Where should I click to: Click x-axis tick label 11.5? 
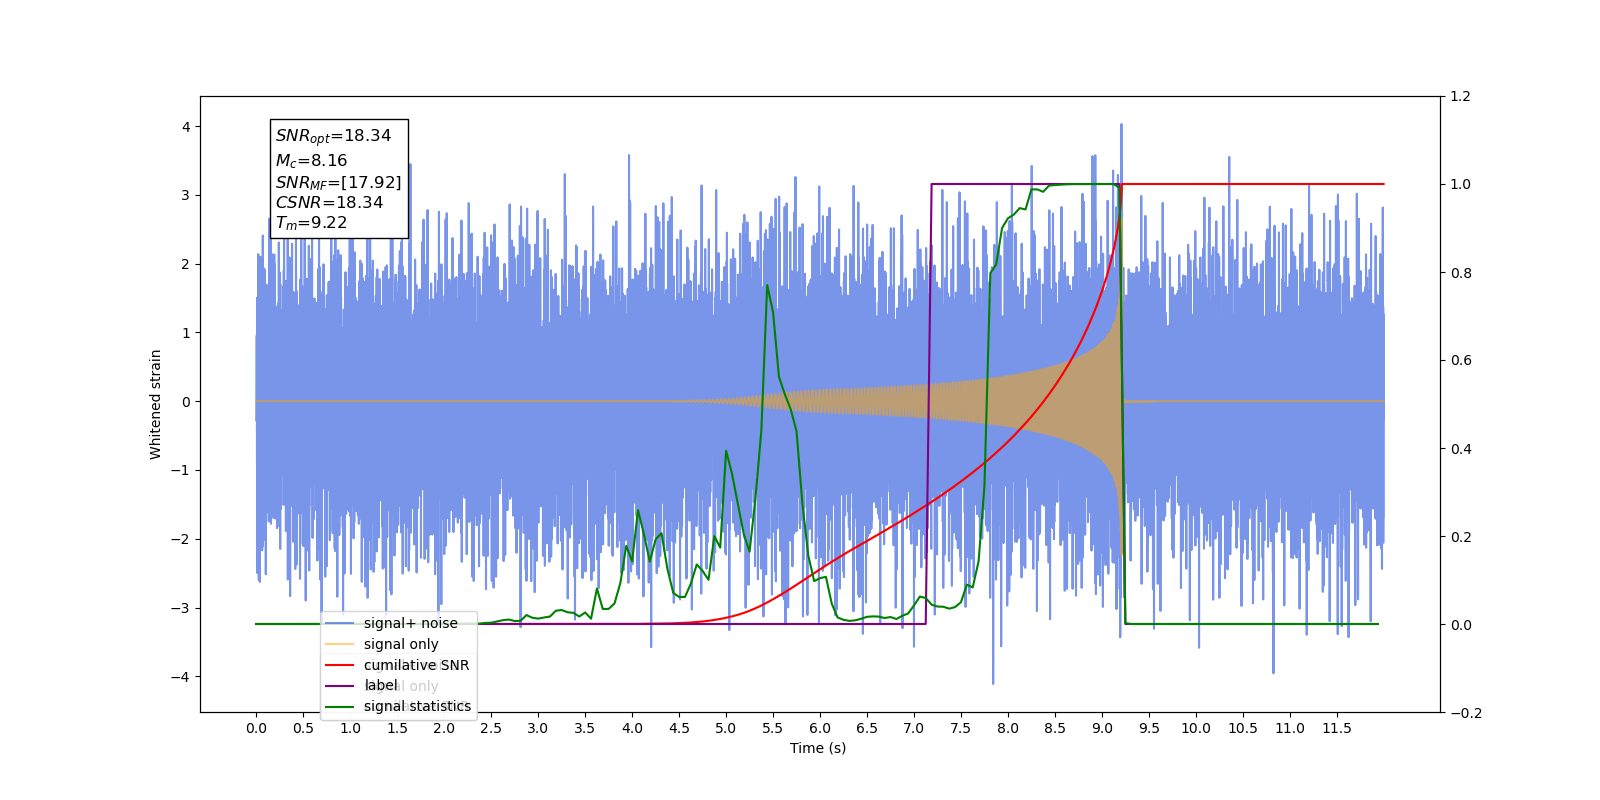[x=1337, y=728]
